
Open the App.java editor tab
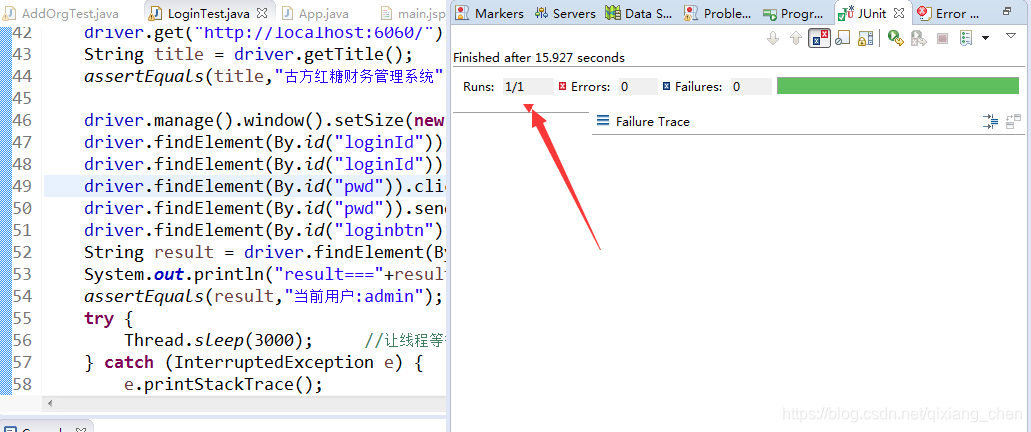pos(316,13)
